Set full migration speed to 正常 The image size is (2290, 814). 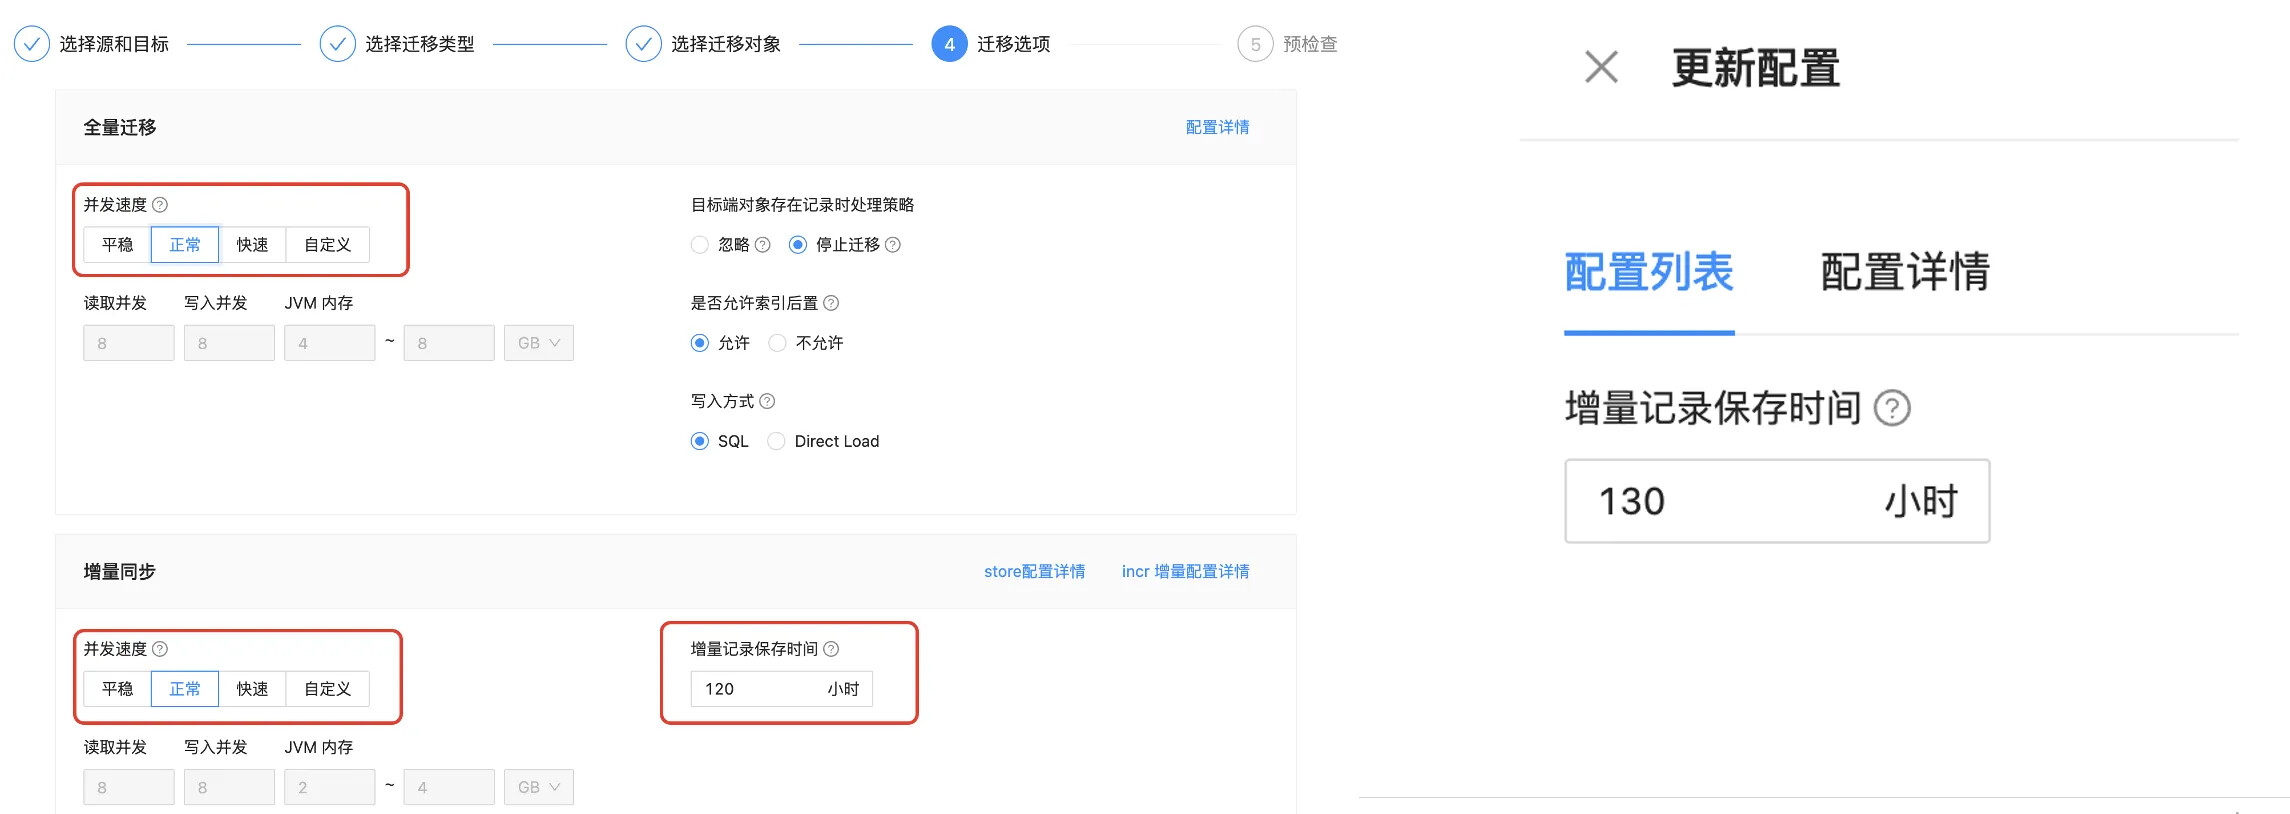pyautogui.click(x=185, y=245)
